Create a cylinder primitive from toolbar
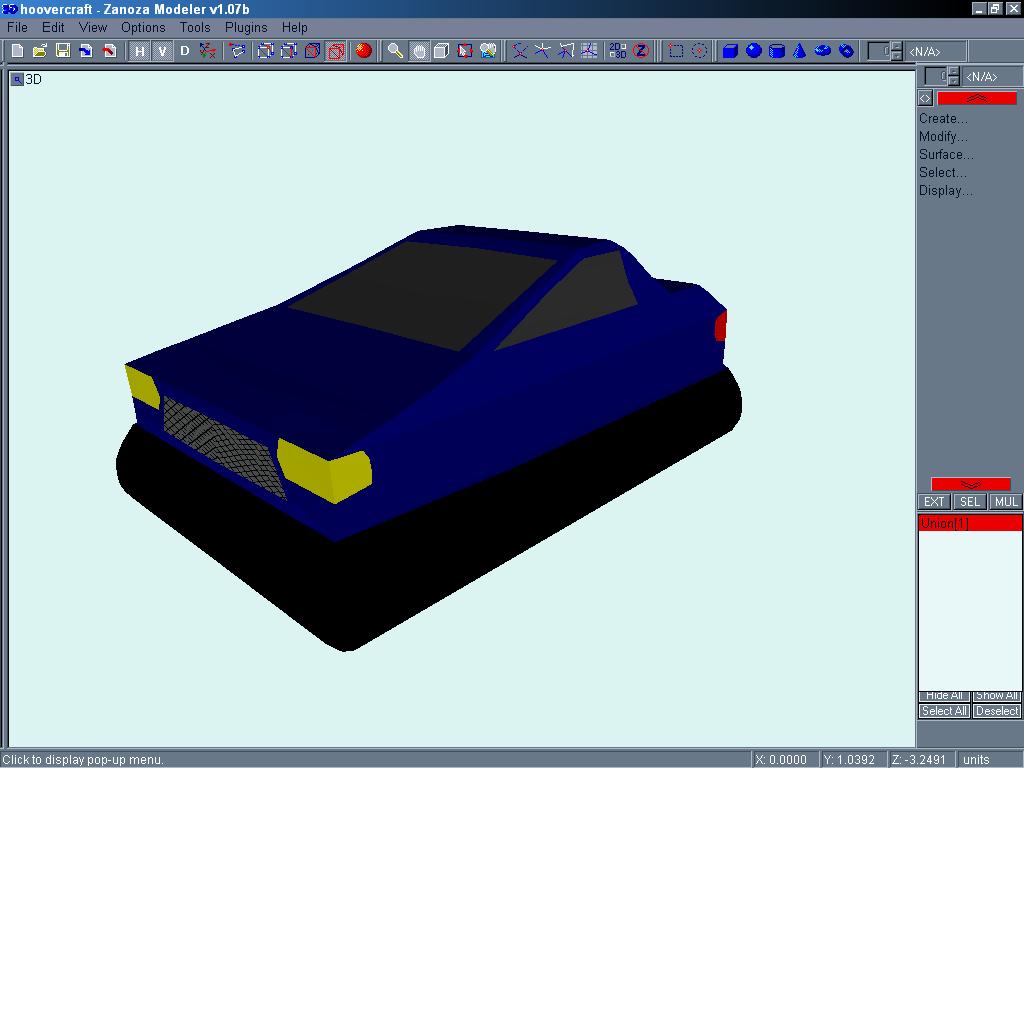The image size is (1024, 1024). [x=777, y=51]
